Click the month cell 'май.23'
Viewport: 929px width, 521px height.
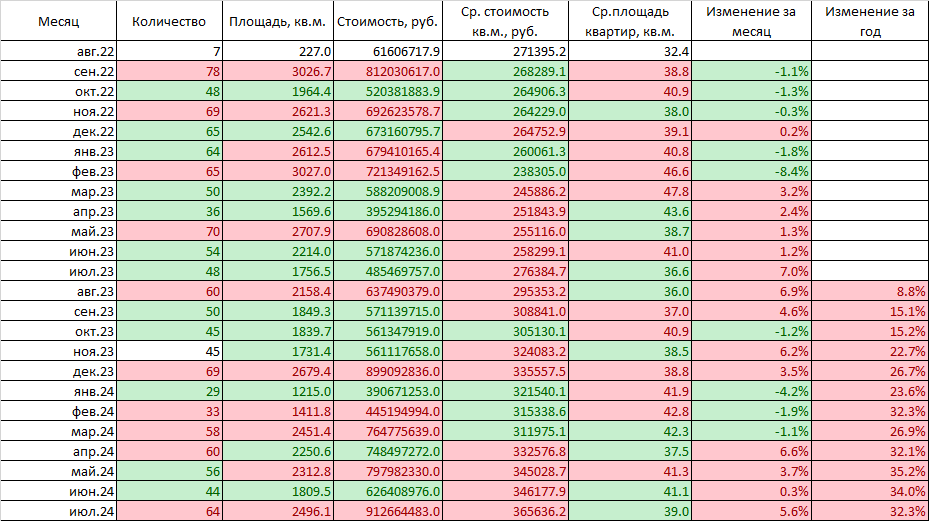pos(59,231)
